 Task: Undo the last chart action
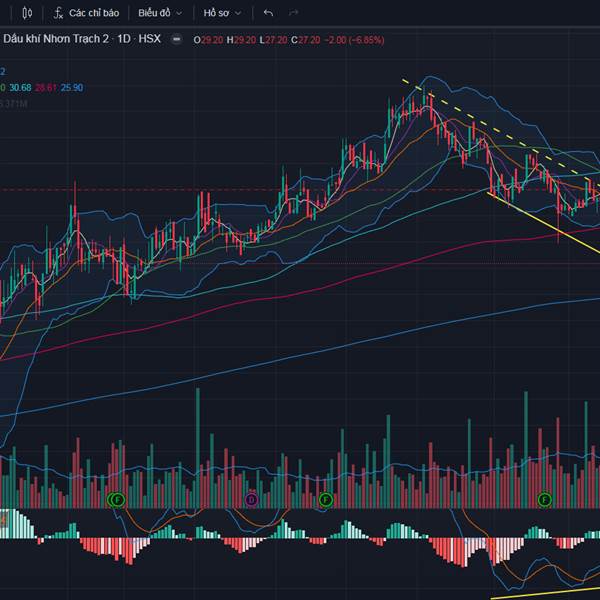point(268,13)
